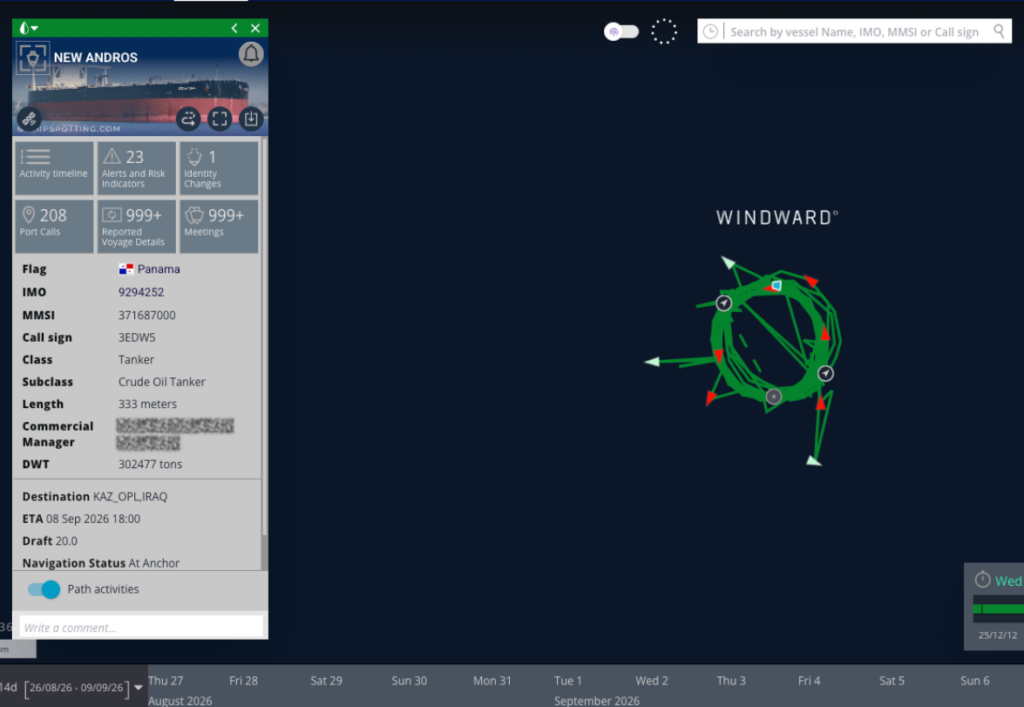Open the satellite imagery icon on vessel photo
Screen dimensions: 1024x707
29,119
